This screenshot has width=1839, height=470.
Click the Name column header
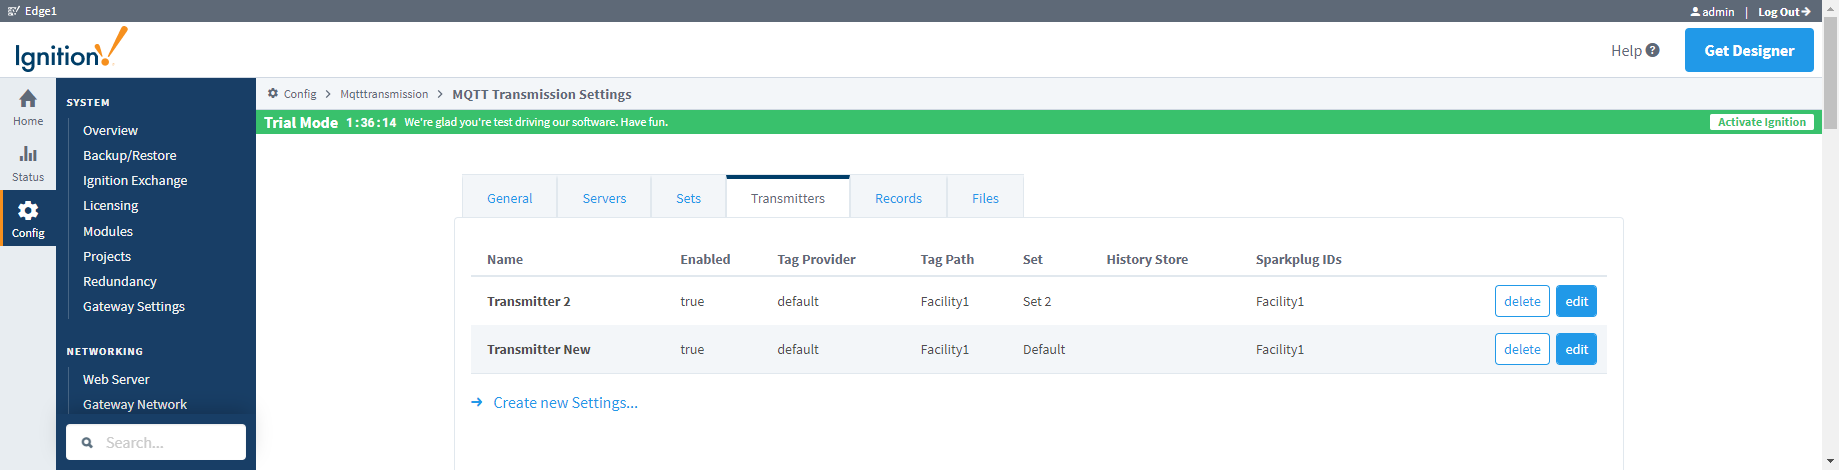tap(505, 259)
